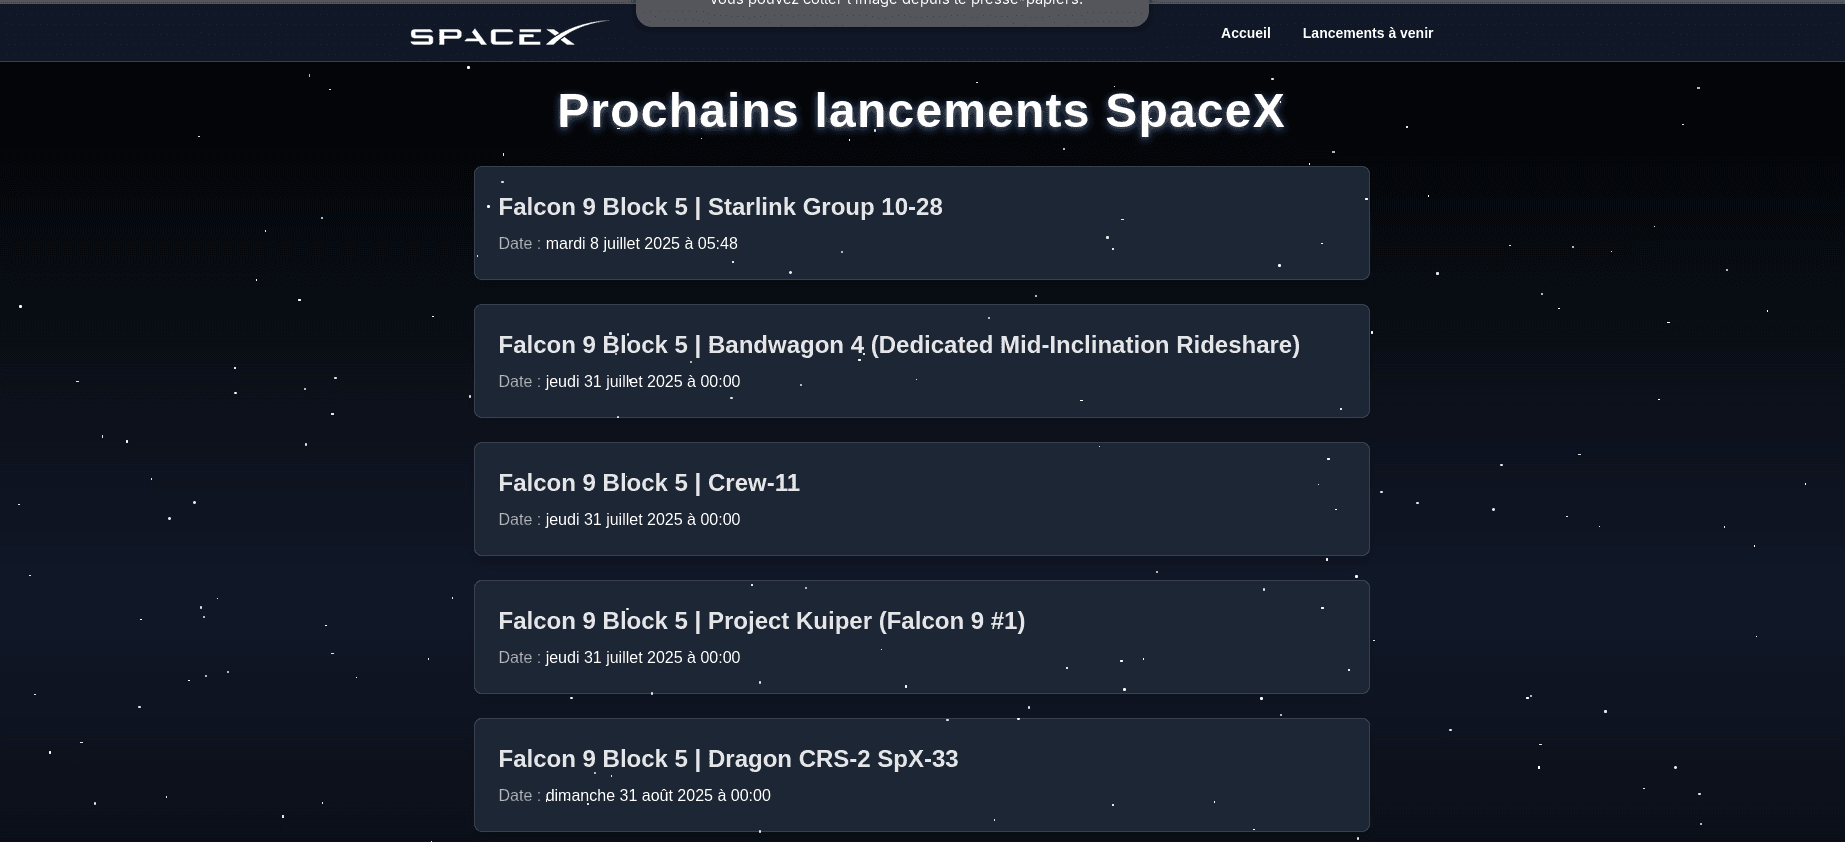The width and height of the screenshot is (1845, 842).
Task: Click the Crew-11 launch date text
Action: 619,519
